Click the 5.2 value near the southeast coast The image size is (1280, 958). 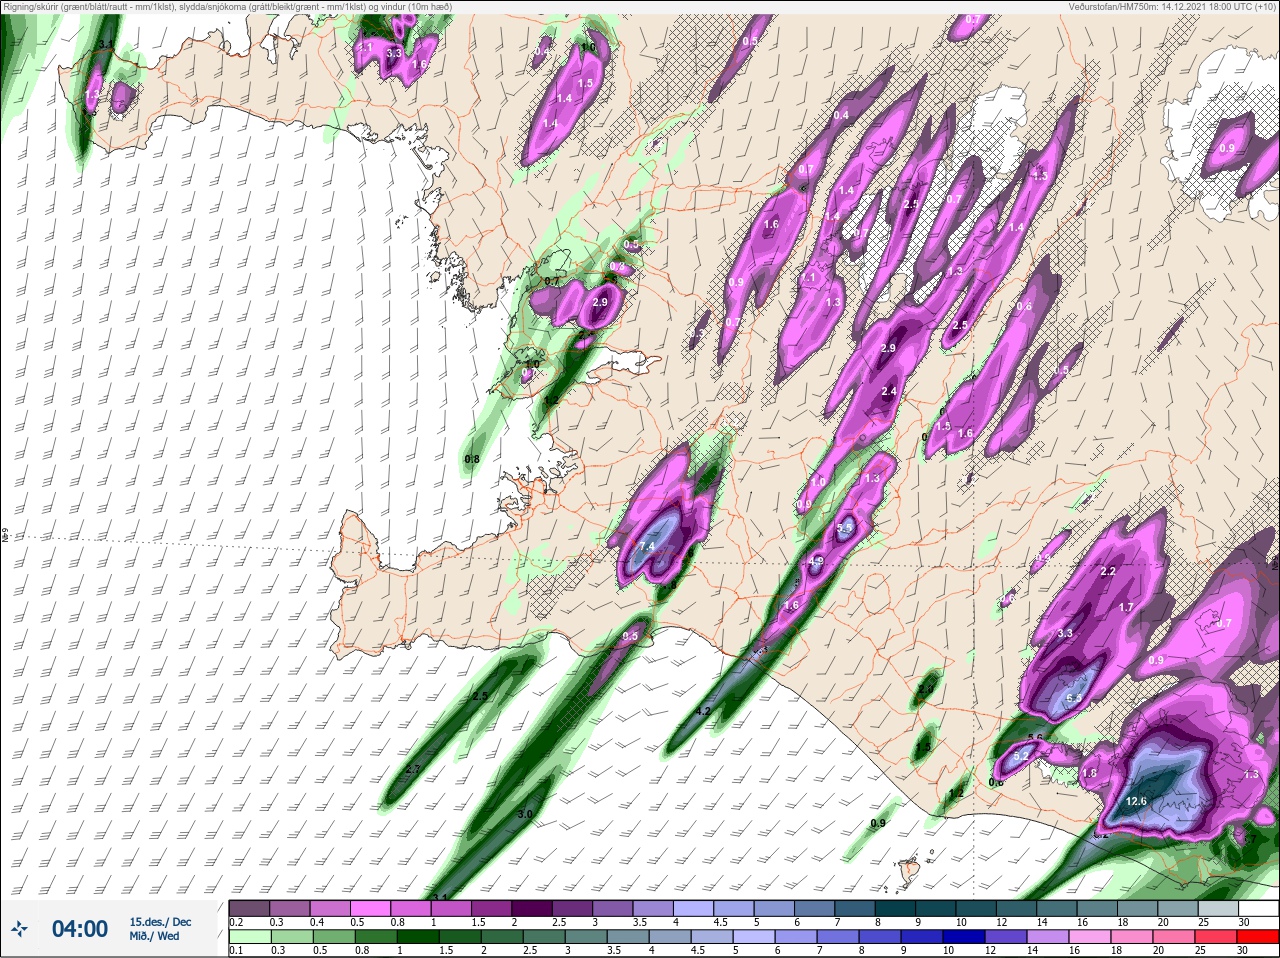click(x=1021, y=757)
